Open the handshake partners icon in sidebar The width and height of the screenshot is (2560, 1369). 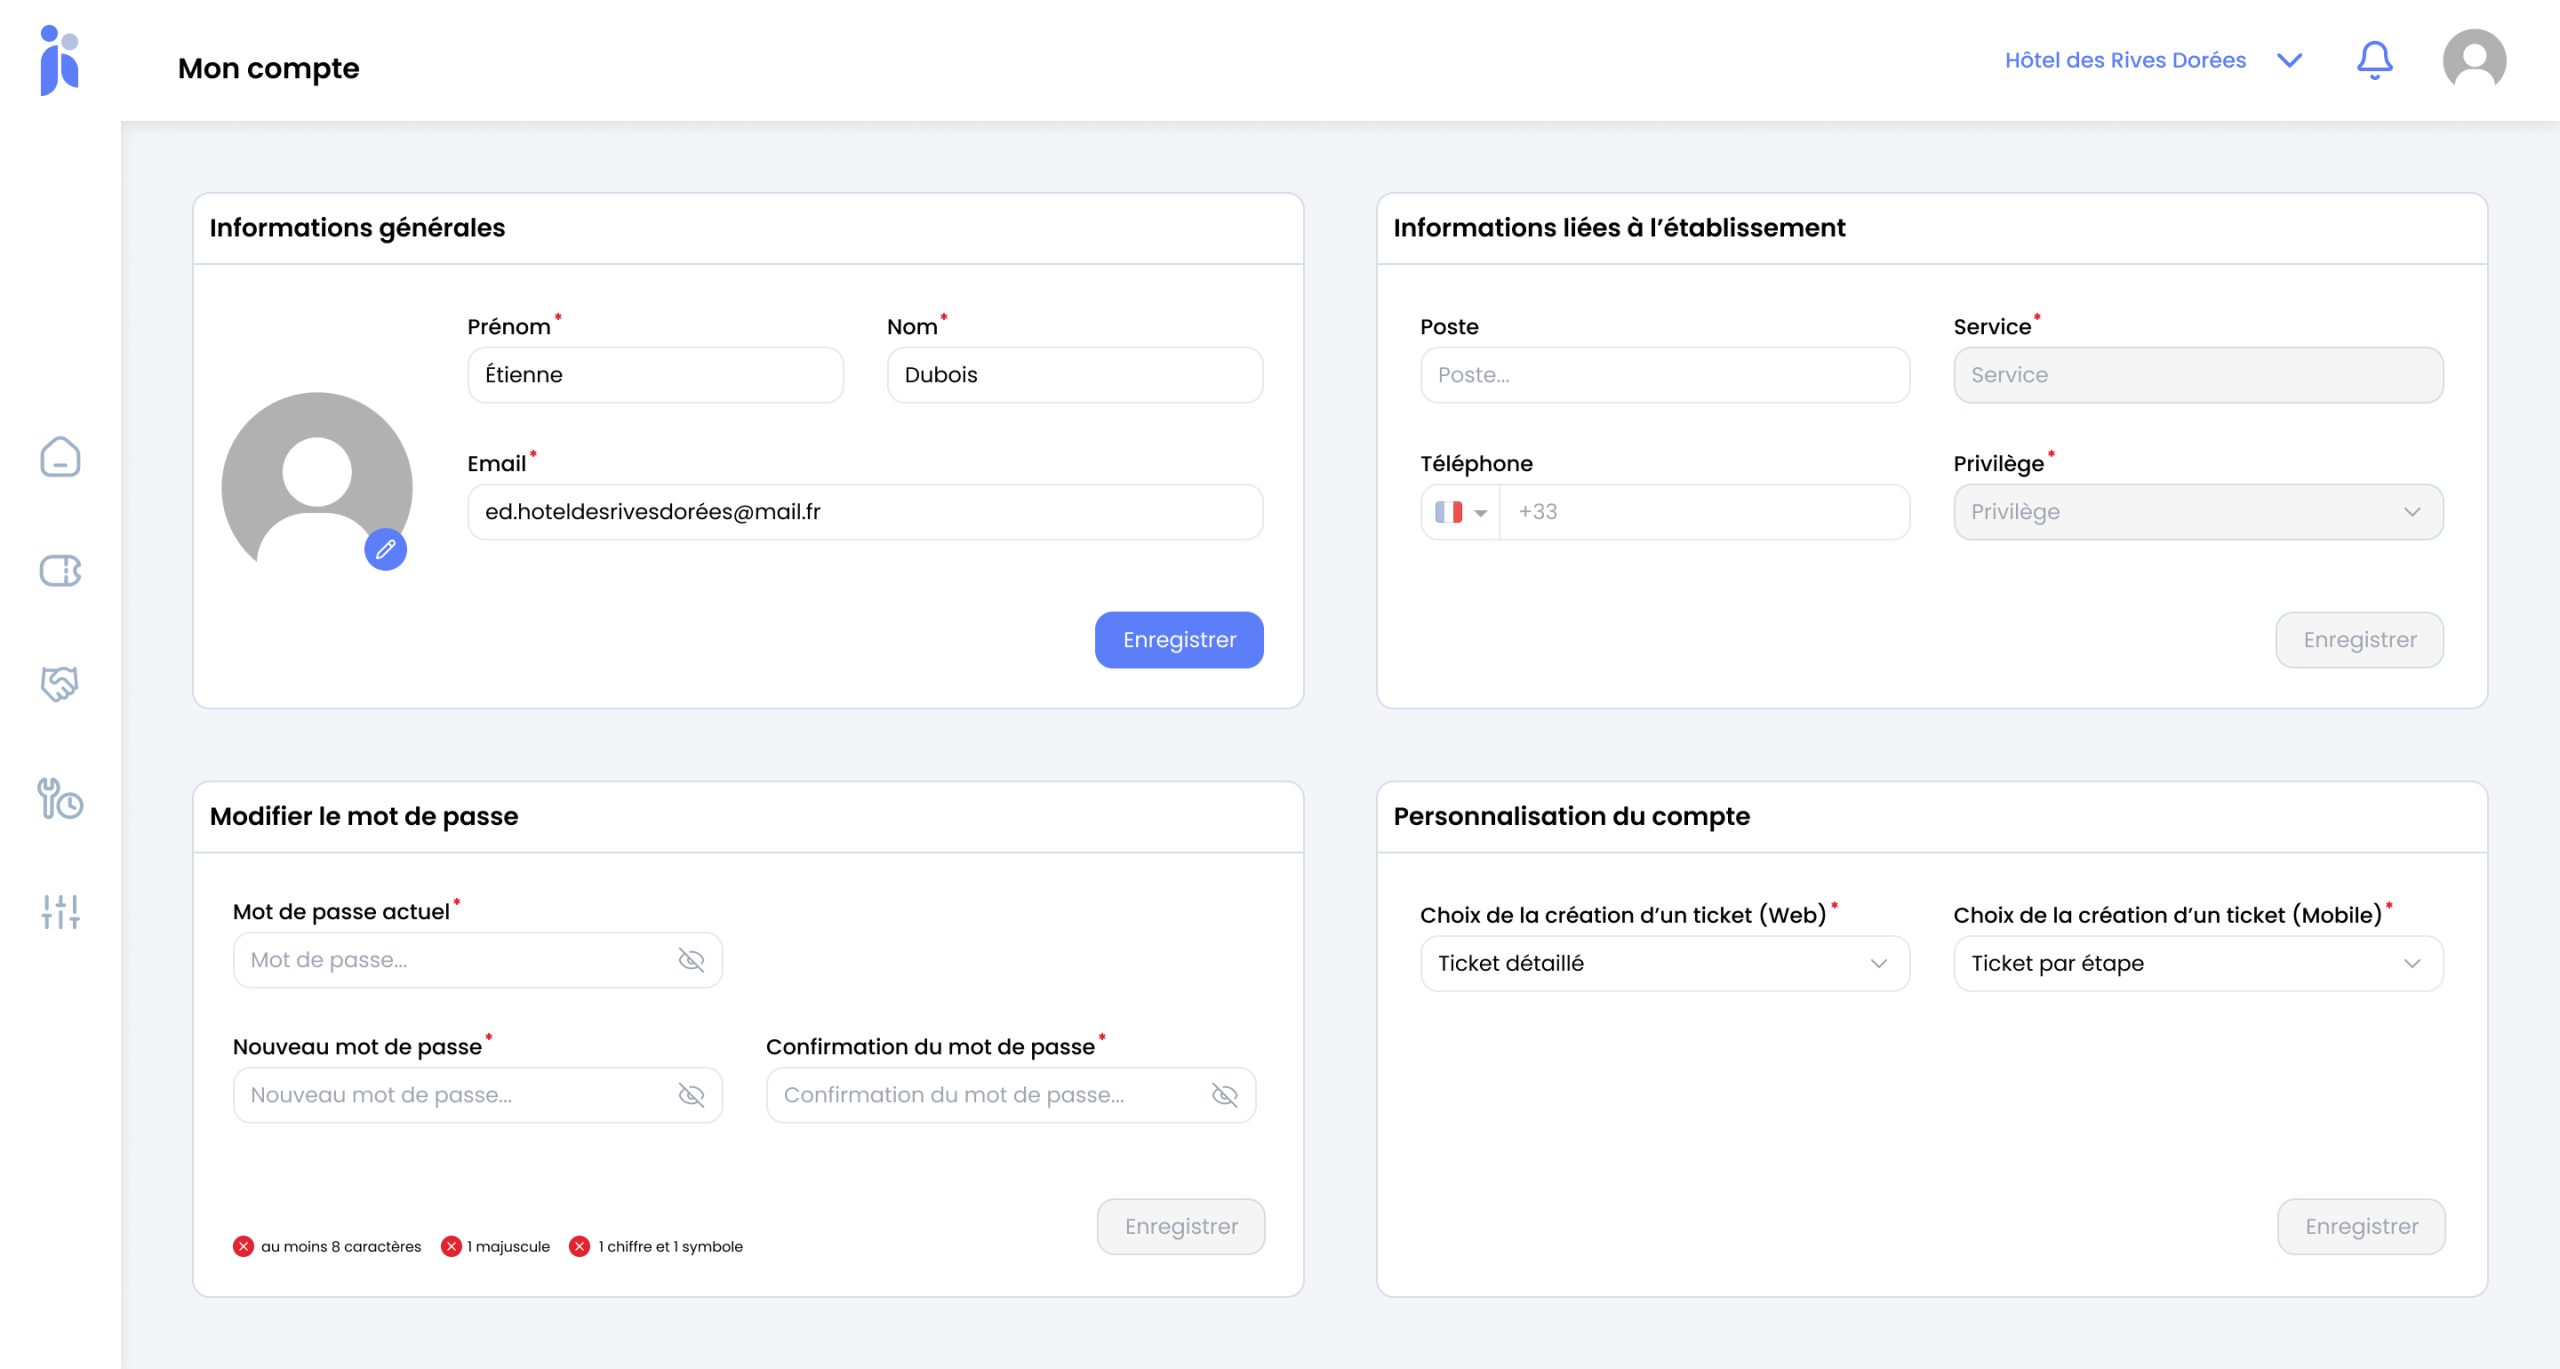click(60, 684)
